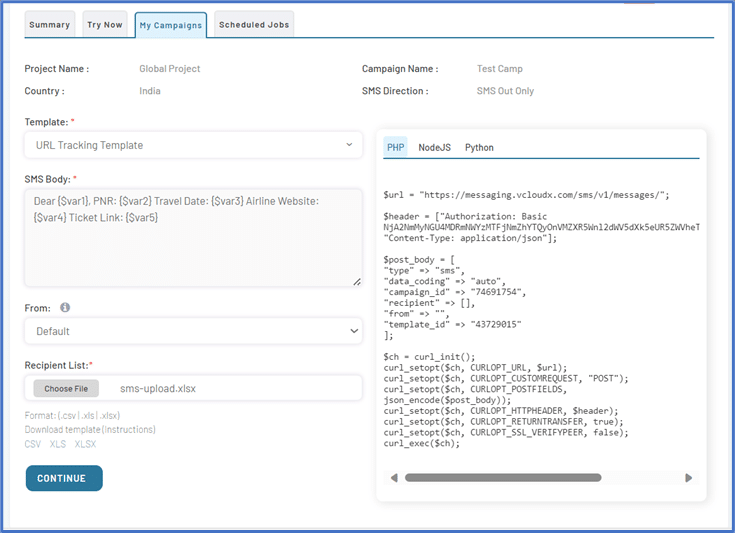Click the Global Project value

click(x=170, y=68)
